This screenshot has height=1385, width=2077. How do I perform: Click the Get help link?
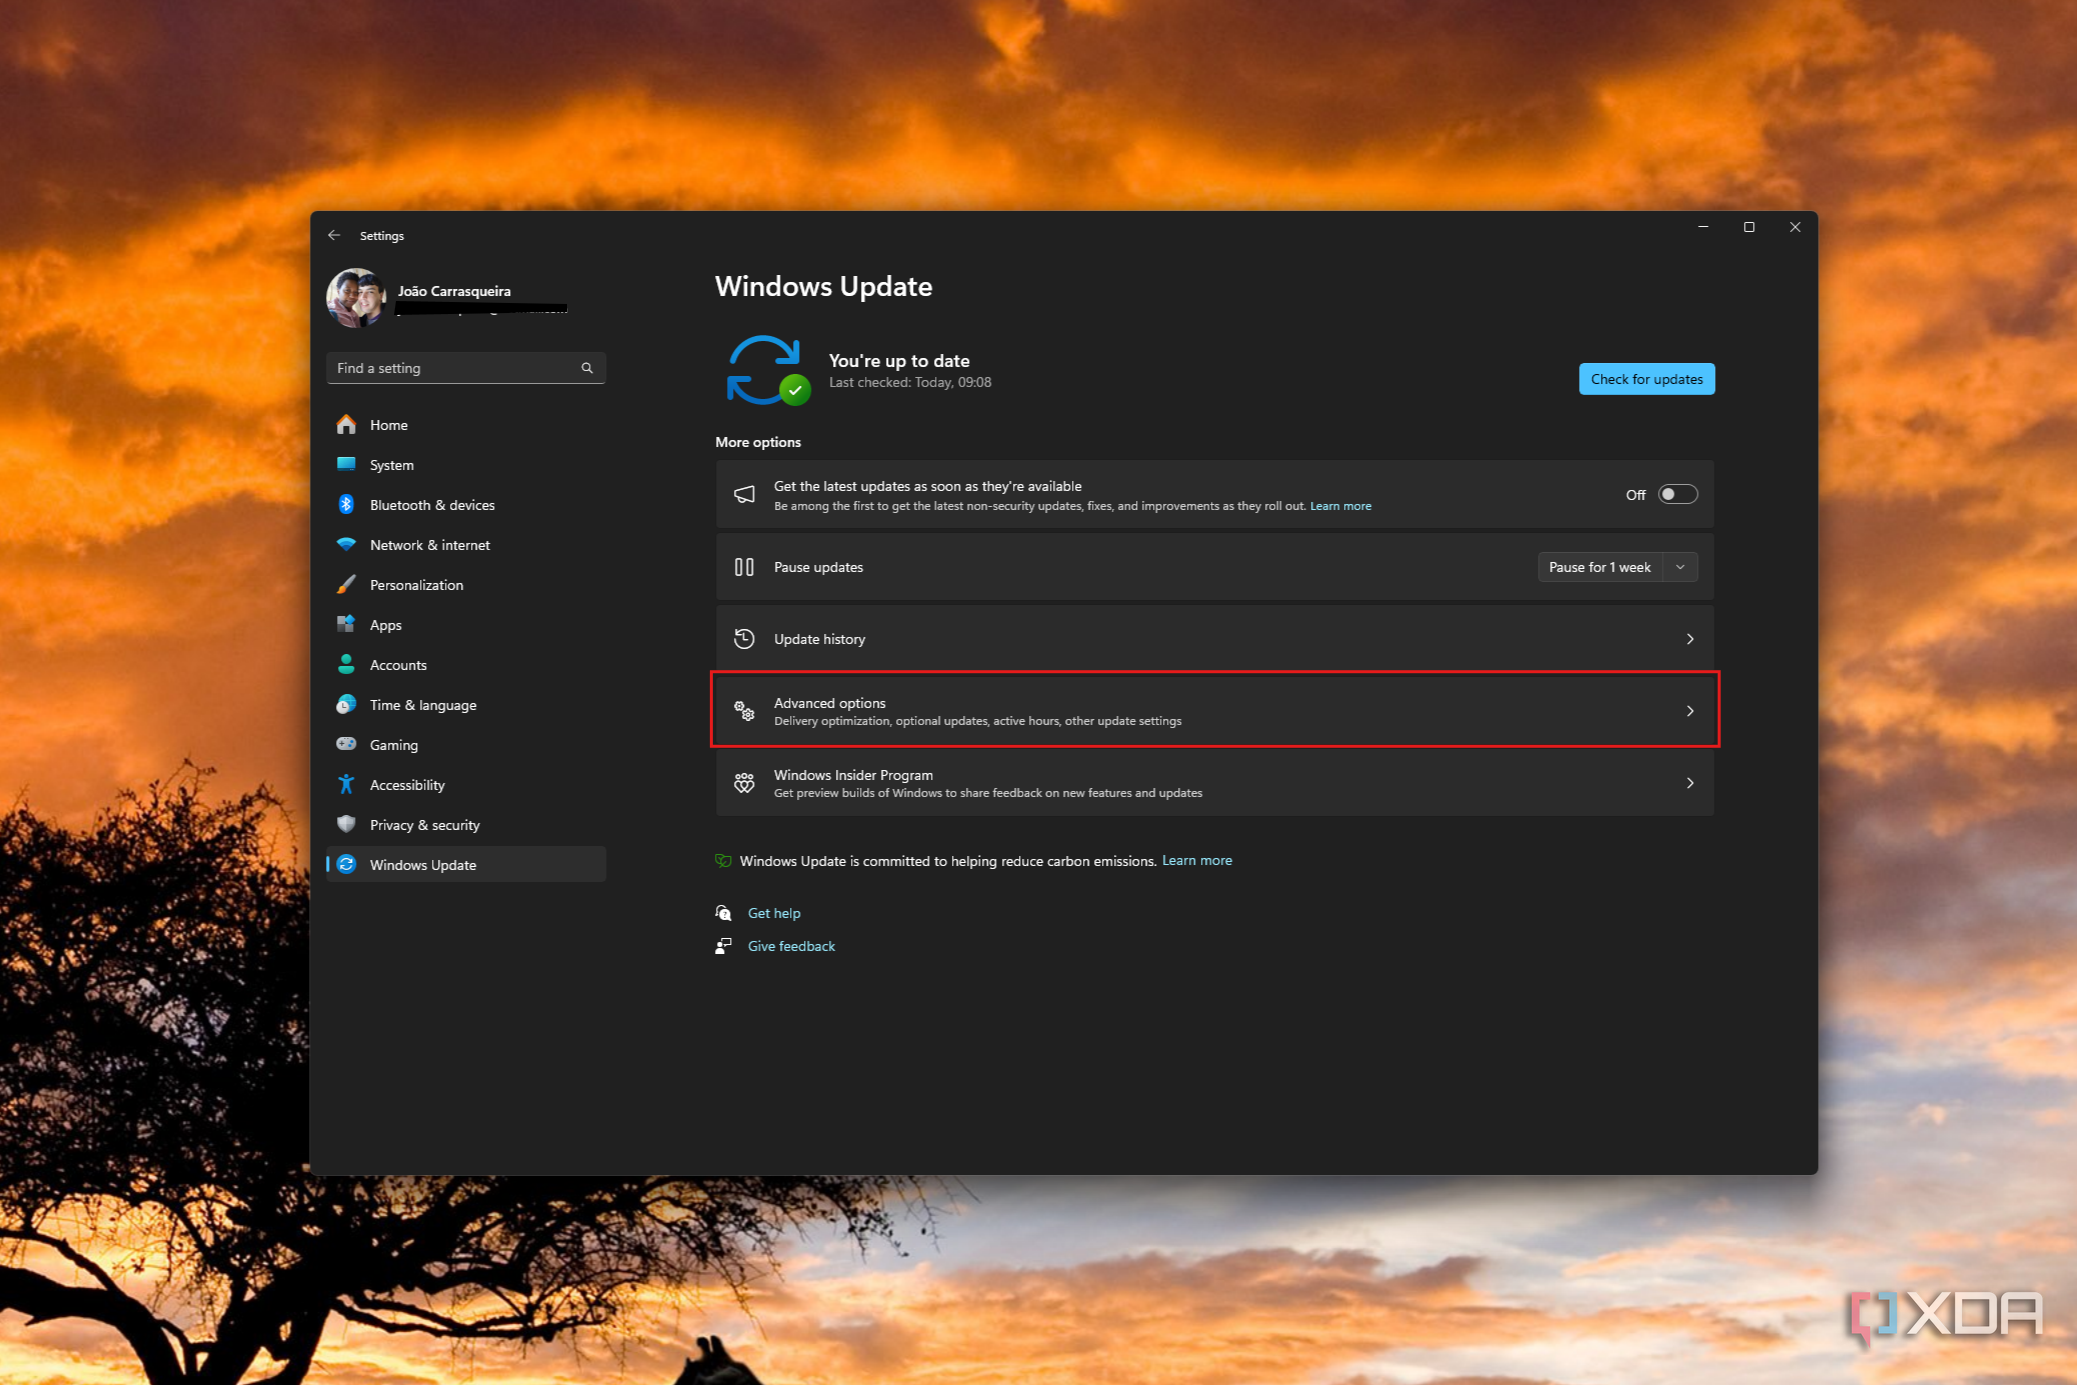pos(774,913)
